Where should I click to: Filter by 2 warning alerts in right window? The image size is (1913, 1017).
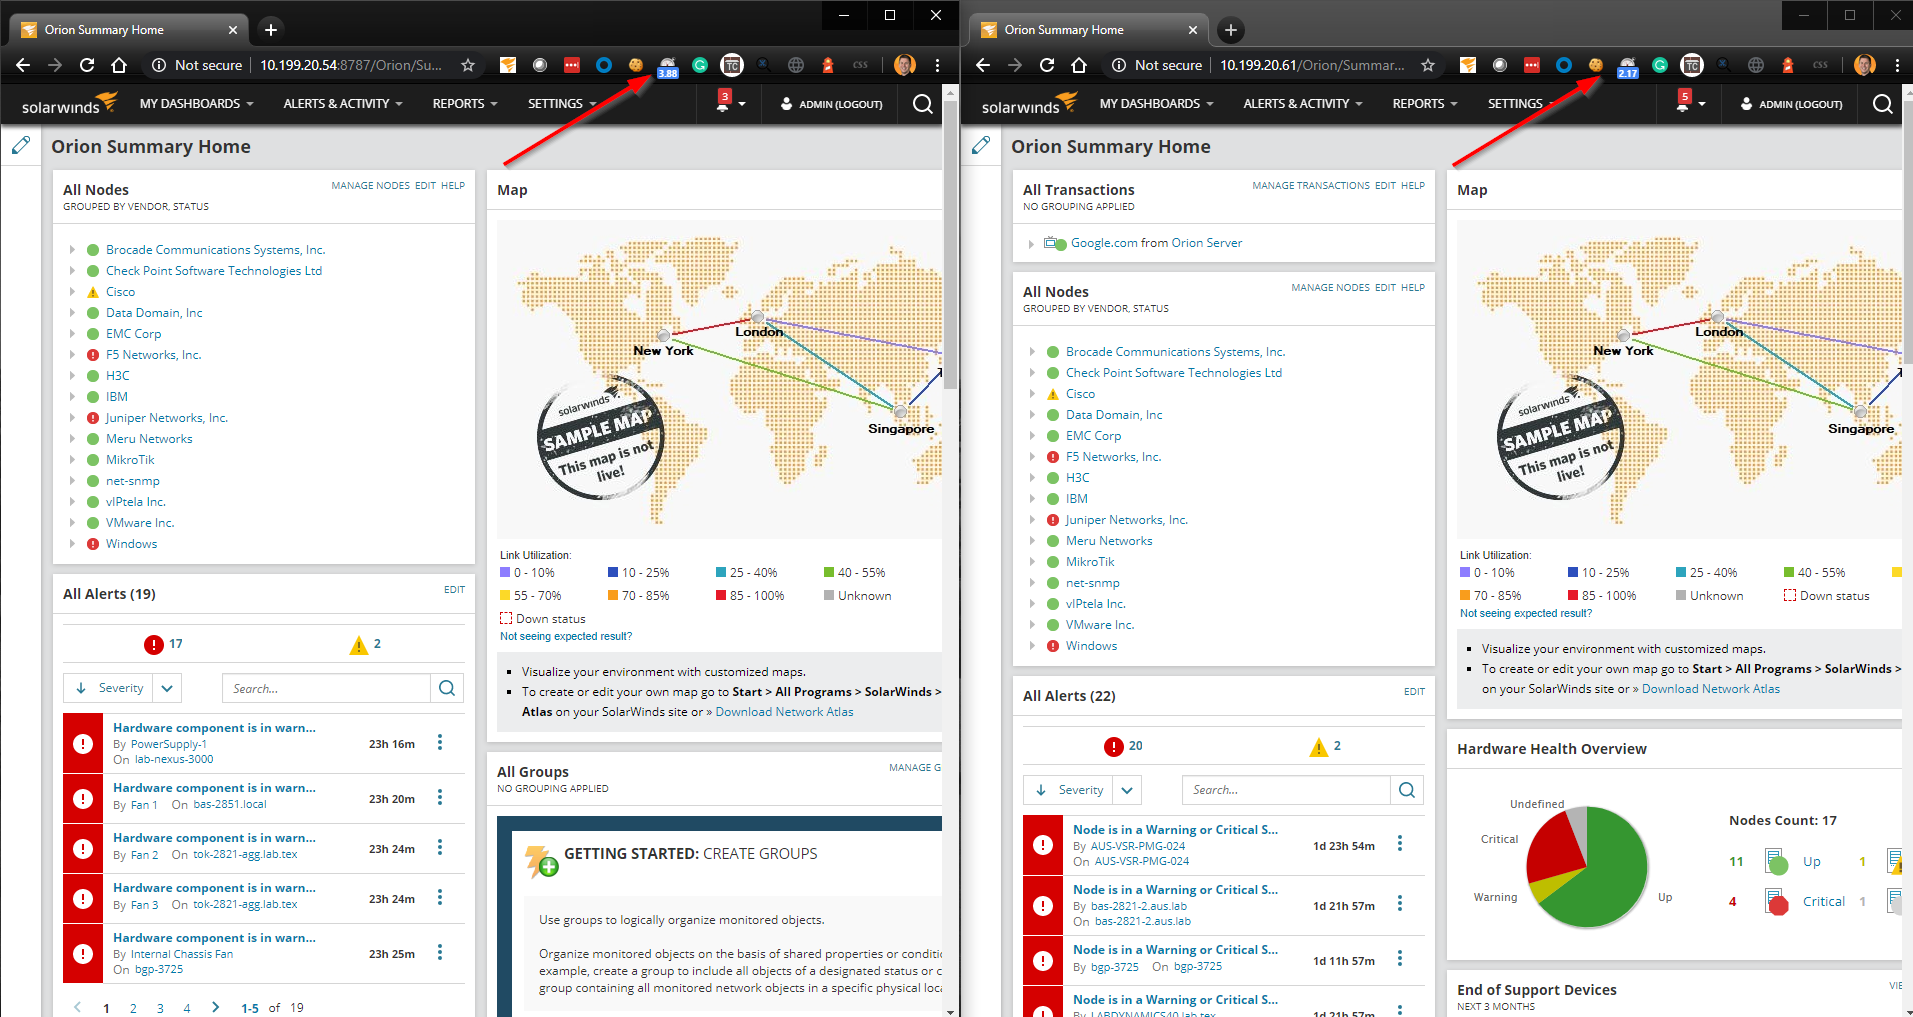[1326, 747]
